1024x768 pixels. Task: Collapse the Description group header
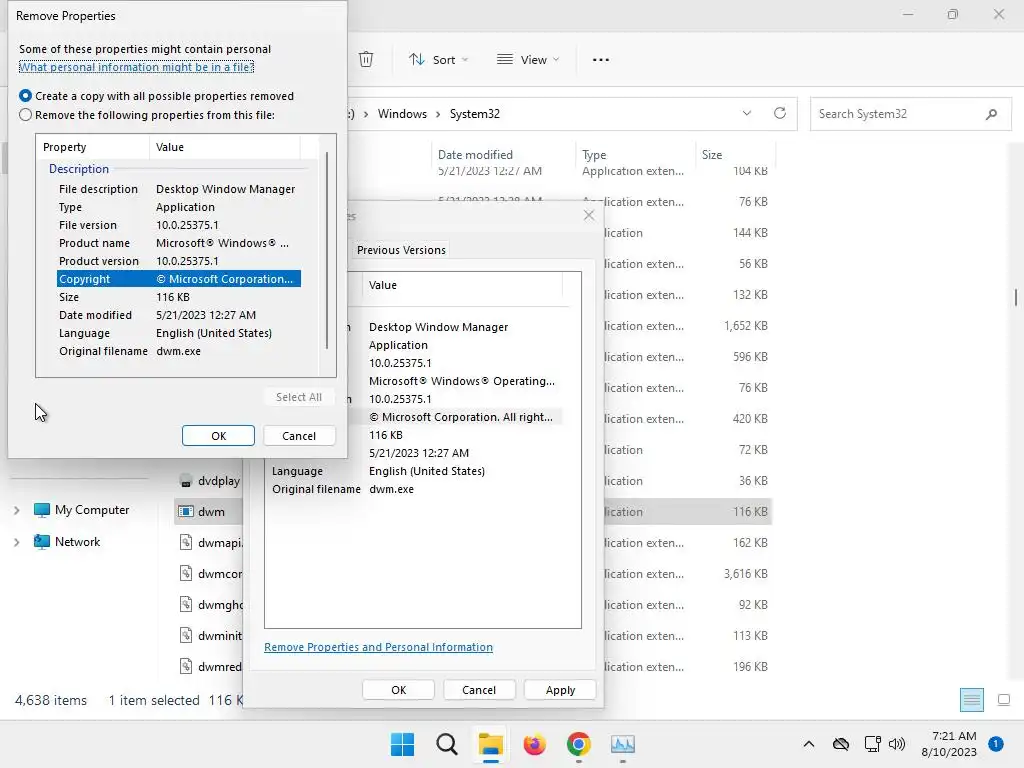pyautogui.click(x=79, y=168)
